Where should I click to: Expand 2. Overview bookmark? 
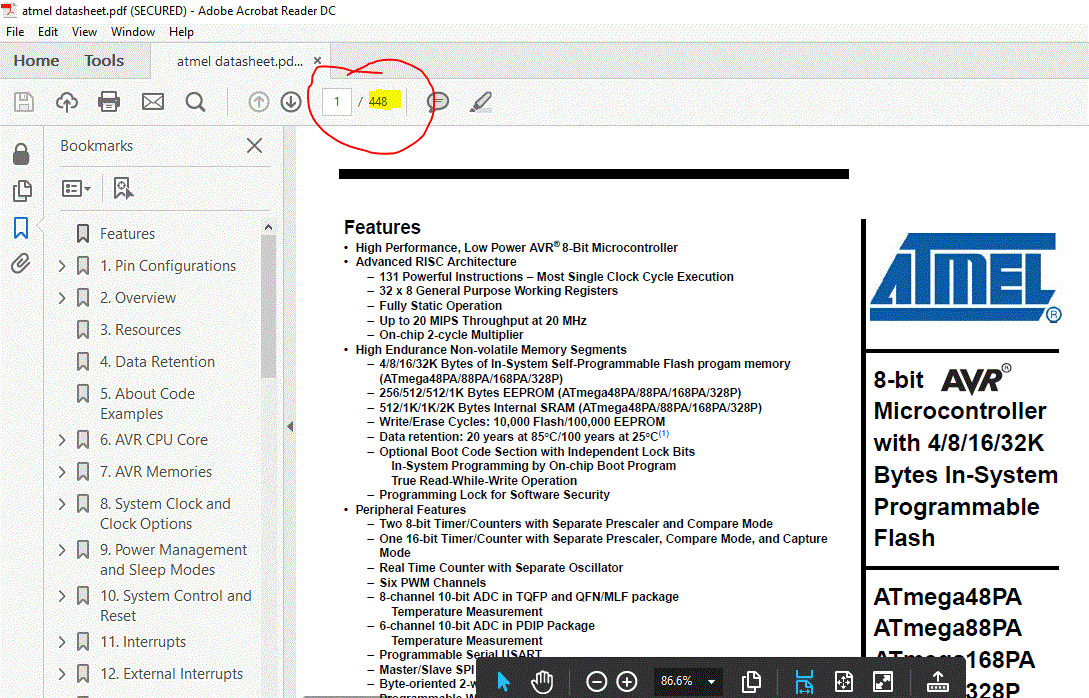pyautogui.click(x=62, y=298)
